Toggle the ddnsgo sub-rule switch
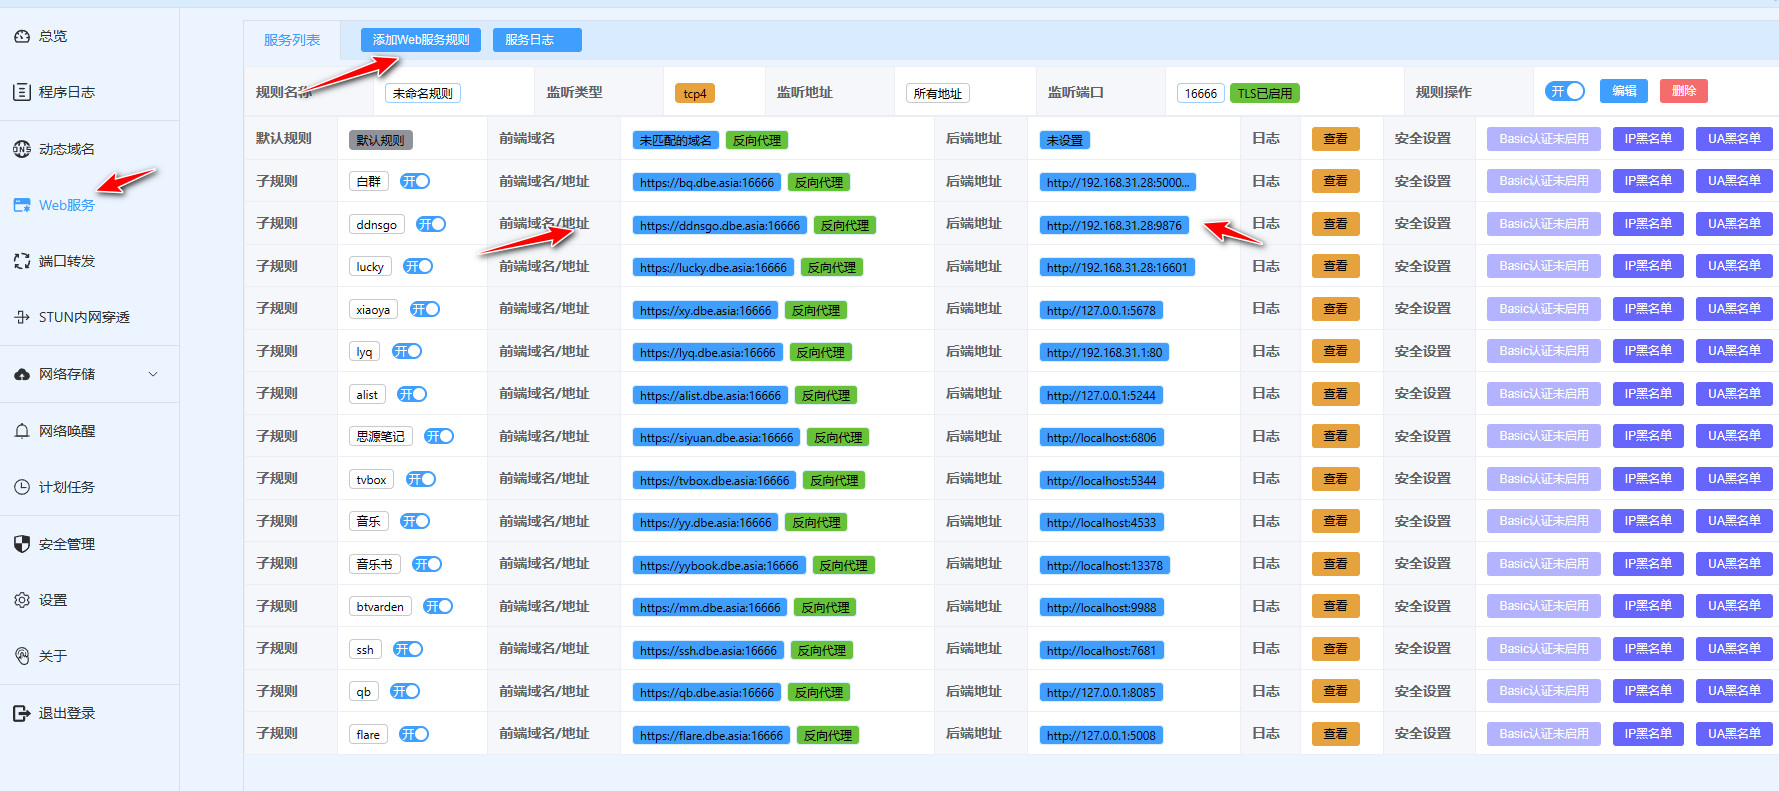 tap(431, 224)
